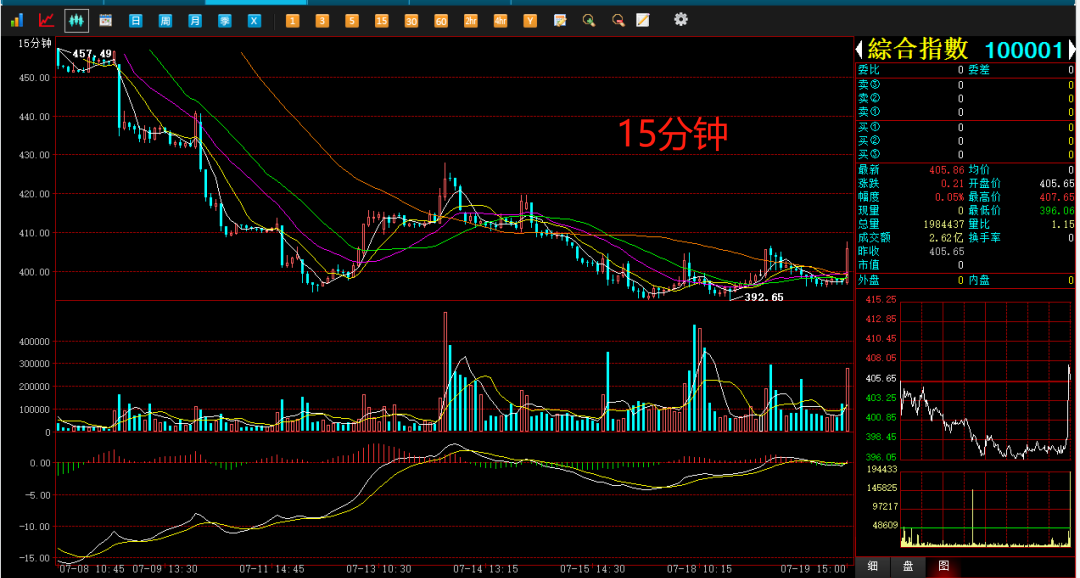Image resolution: width=1080 pixels, height=578 pixels.
Task: Select the 1-minute timeframe button
Action: [293, 21]
